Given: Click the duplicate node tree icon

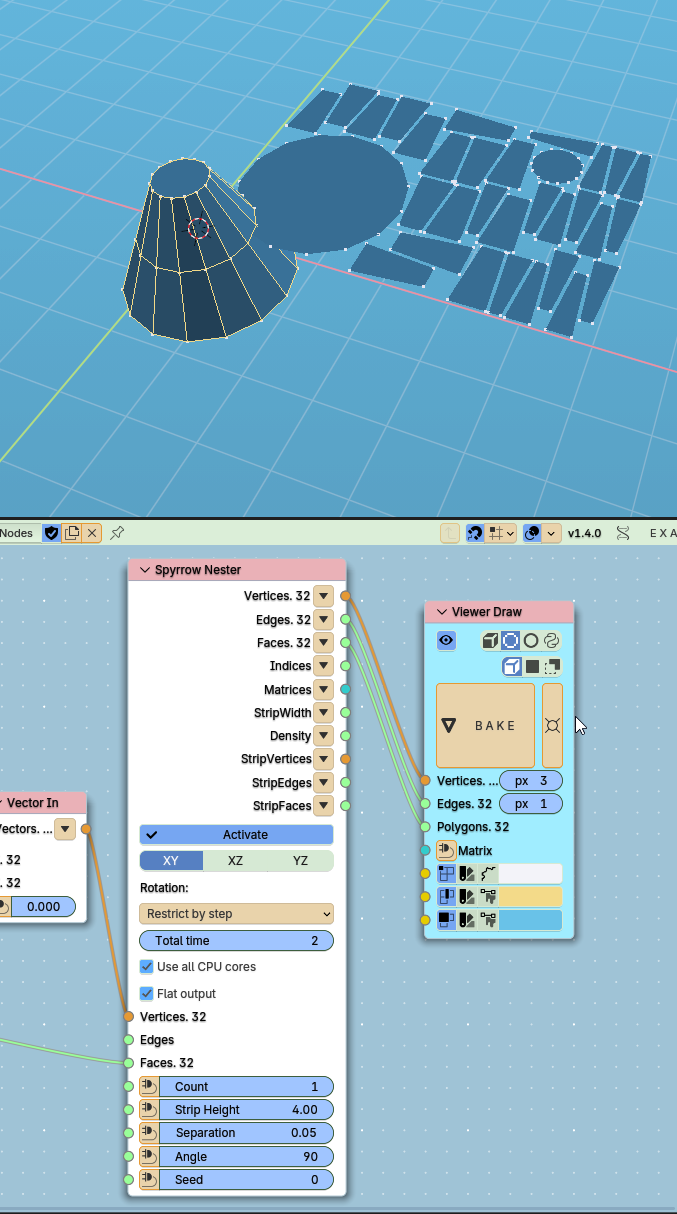Looking at the screenshot, I should (72, 533).
